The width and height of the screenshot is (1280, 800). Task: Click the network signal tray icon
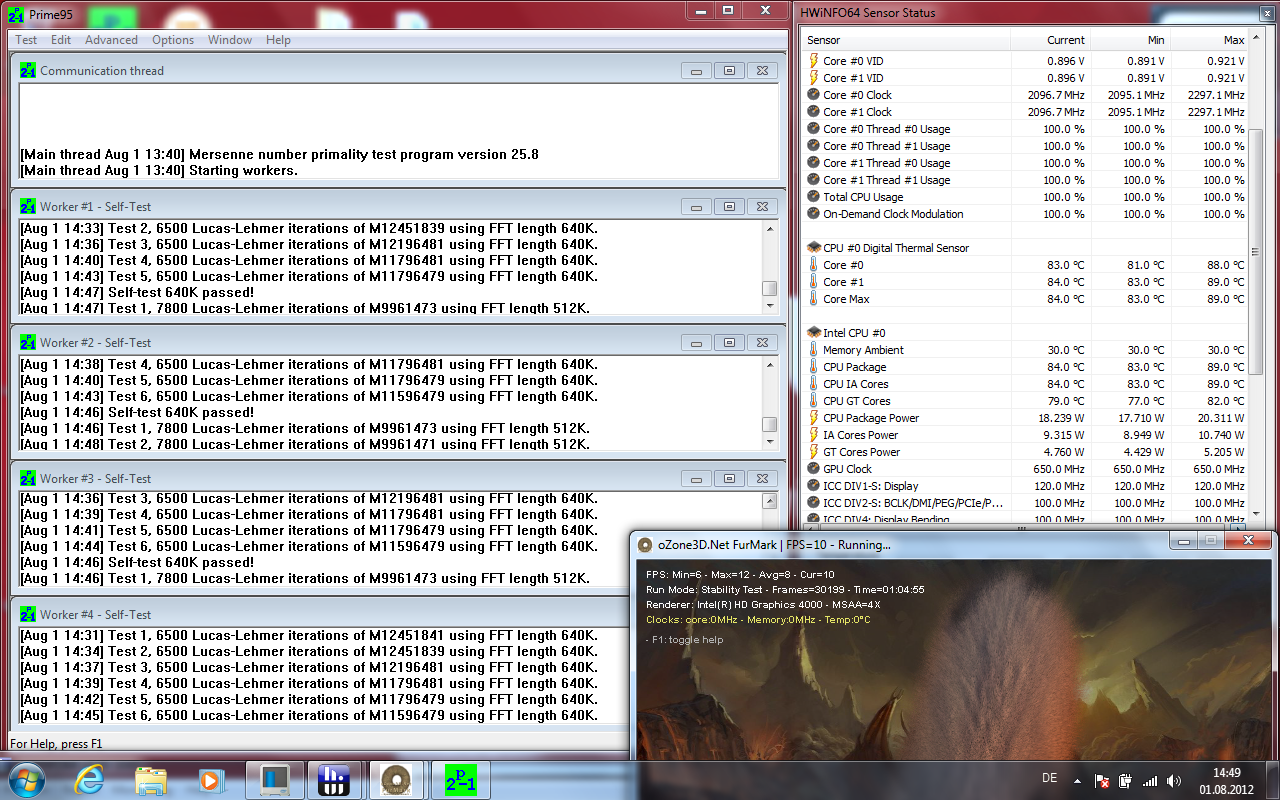pos(1150,781)
